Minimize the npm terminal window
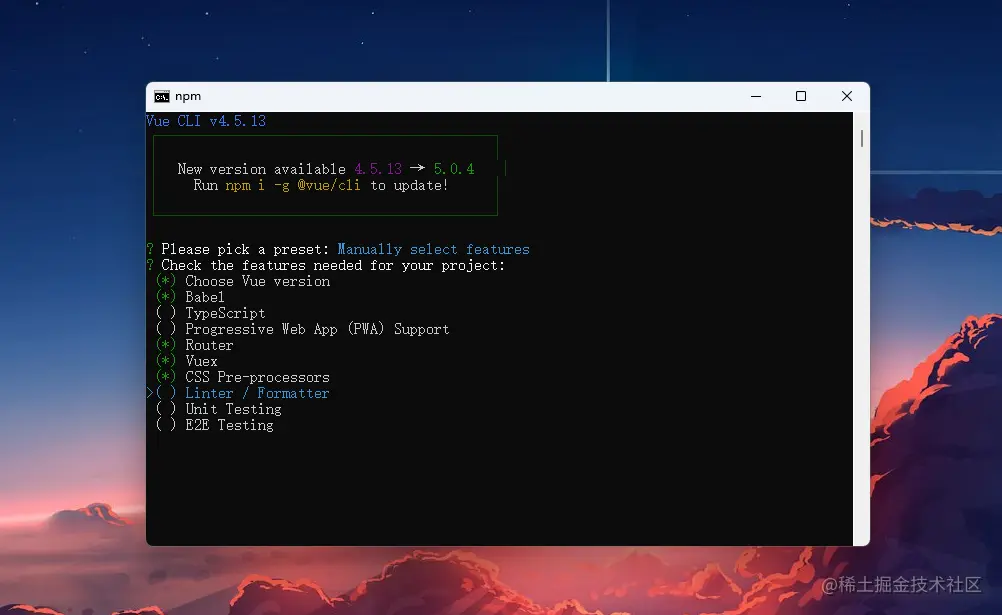Viewport: 1002px width, 615px height. (x=756, y=97)
